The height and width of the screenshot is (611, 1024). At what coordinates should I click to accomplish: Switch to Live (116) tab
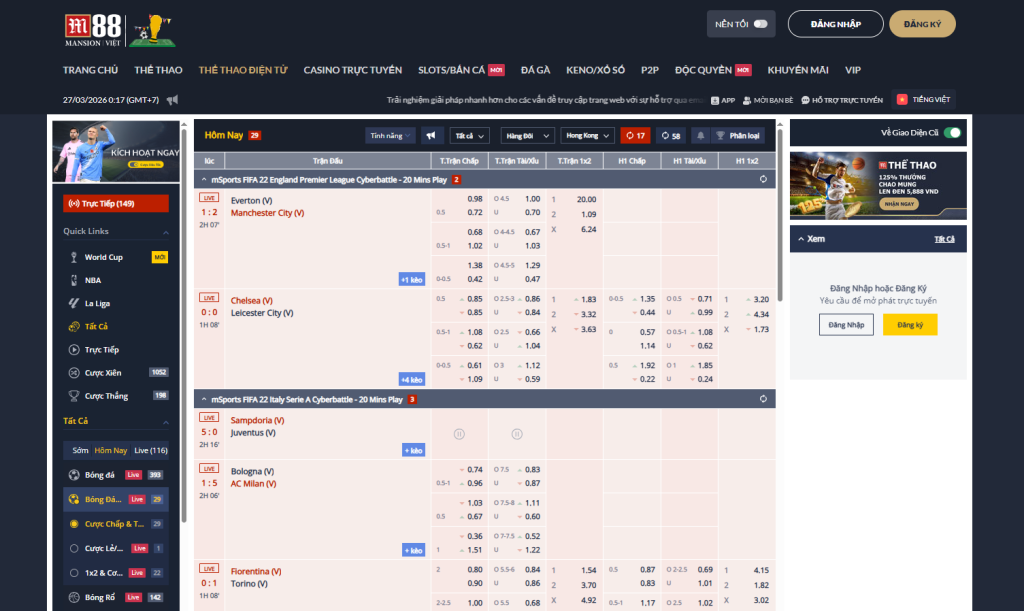[151, 450]
